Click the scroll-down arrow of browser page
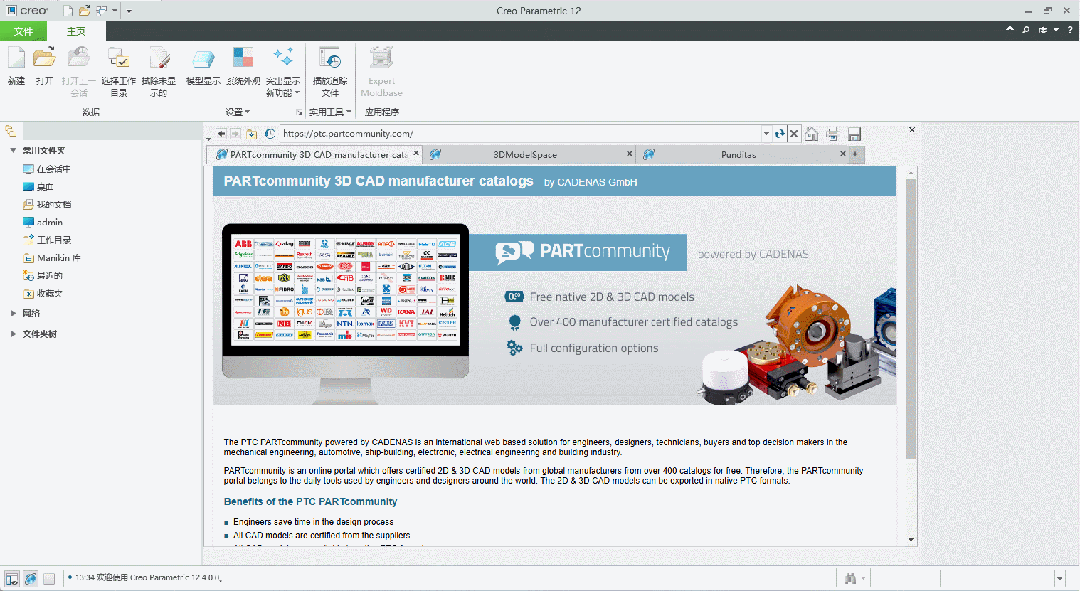Screen dimensions: 1080x591 [911, 540]
